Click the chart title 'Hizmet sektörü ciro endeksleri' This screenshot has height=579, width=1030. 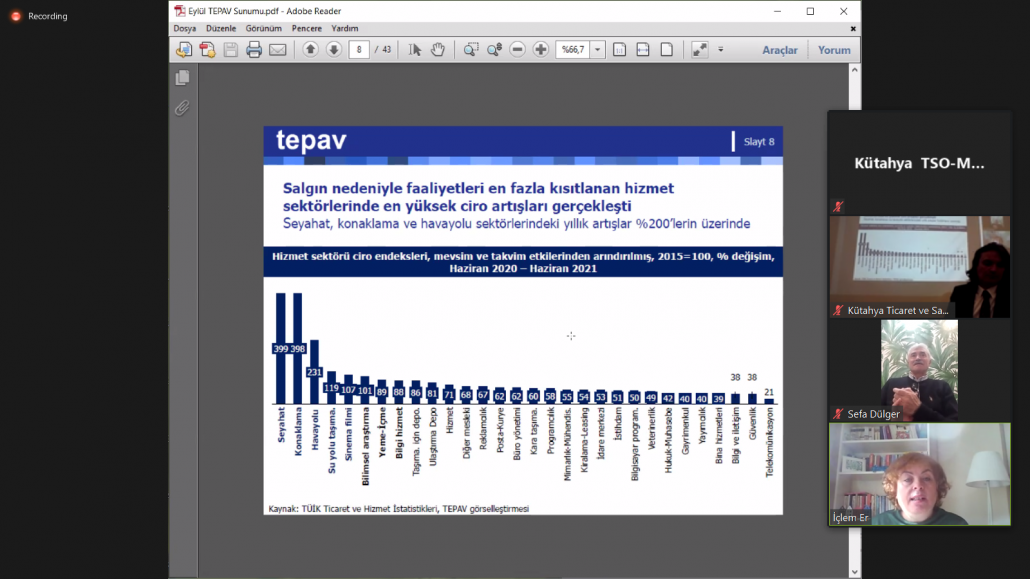pos(523,262)
